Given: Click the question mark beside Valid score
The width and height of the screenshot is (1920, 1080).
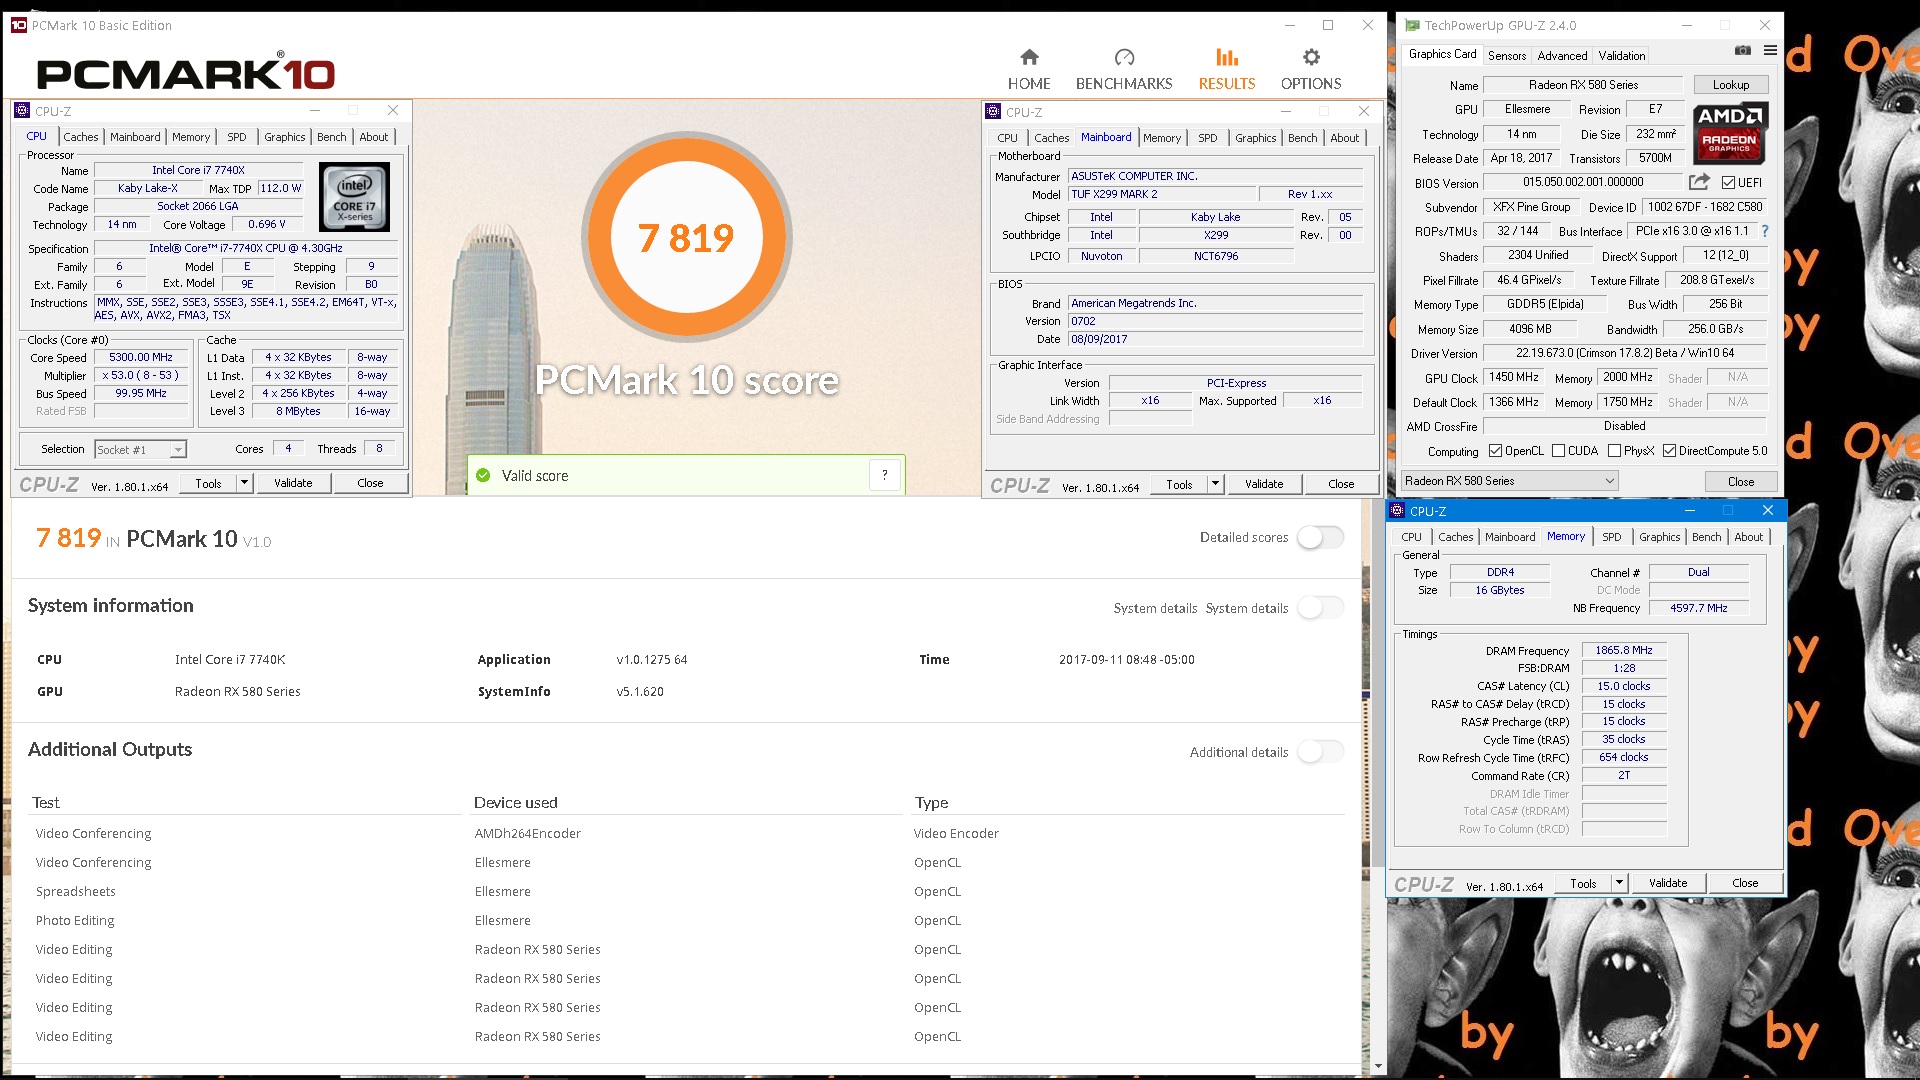Looking at the screenshot, I should 885,475.
